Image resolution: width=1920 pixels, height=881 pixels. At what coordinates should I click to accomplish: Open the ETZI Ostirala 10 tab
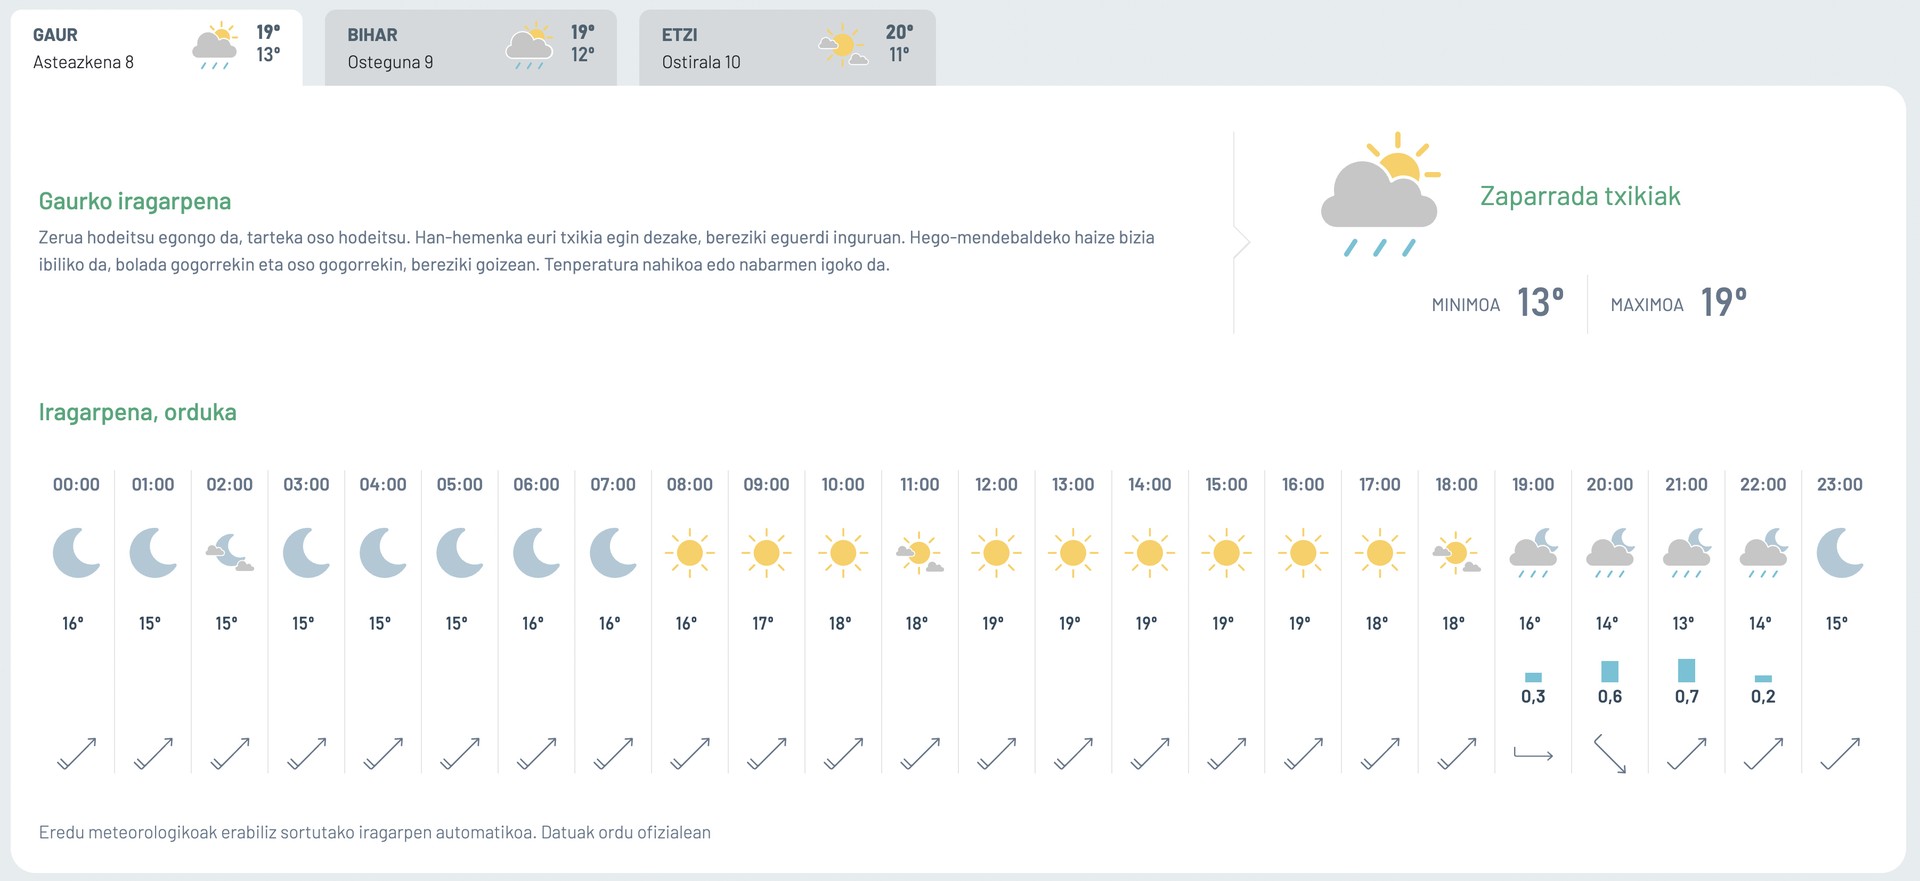coord(787,48)
